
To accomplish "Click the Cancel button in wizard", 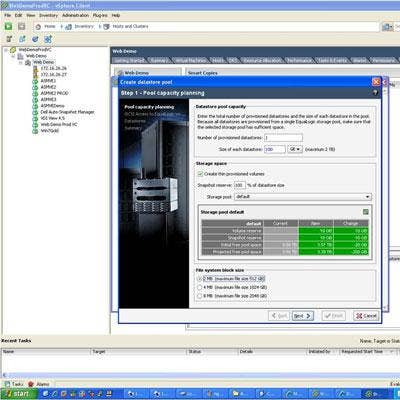I will point(366,315).
